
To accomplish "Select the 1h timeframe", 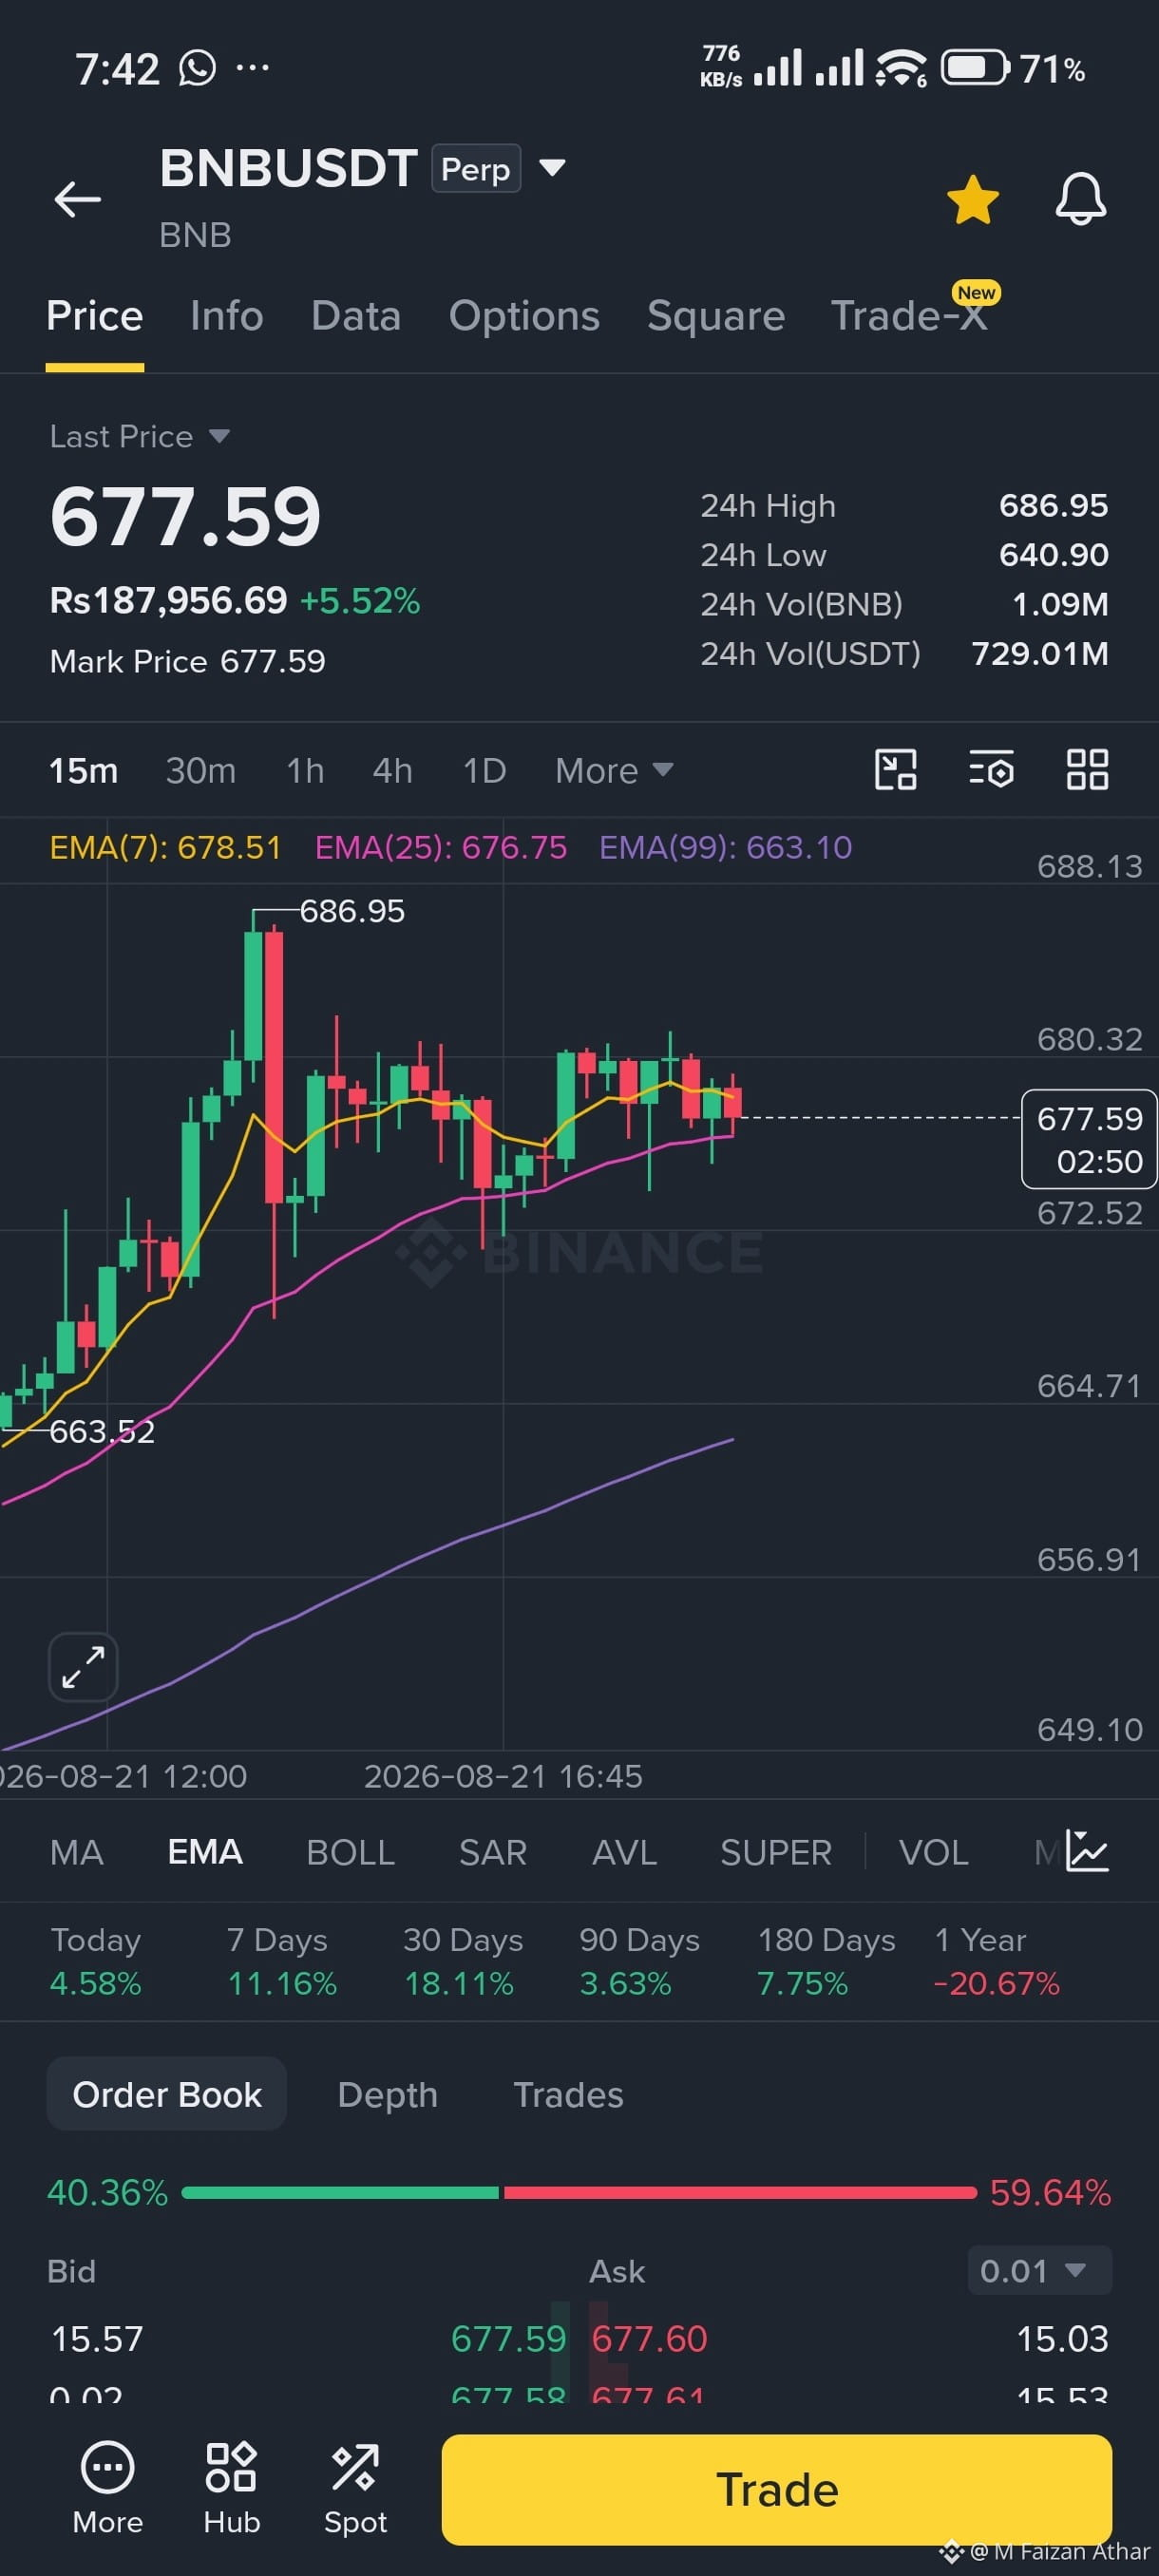I will click(x=305, y=770).
